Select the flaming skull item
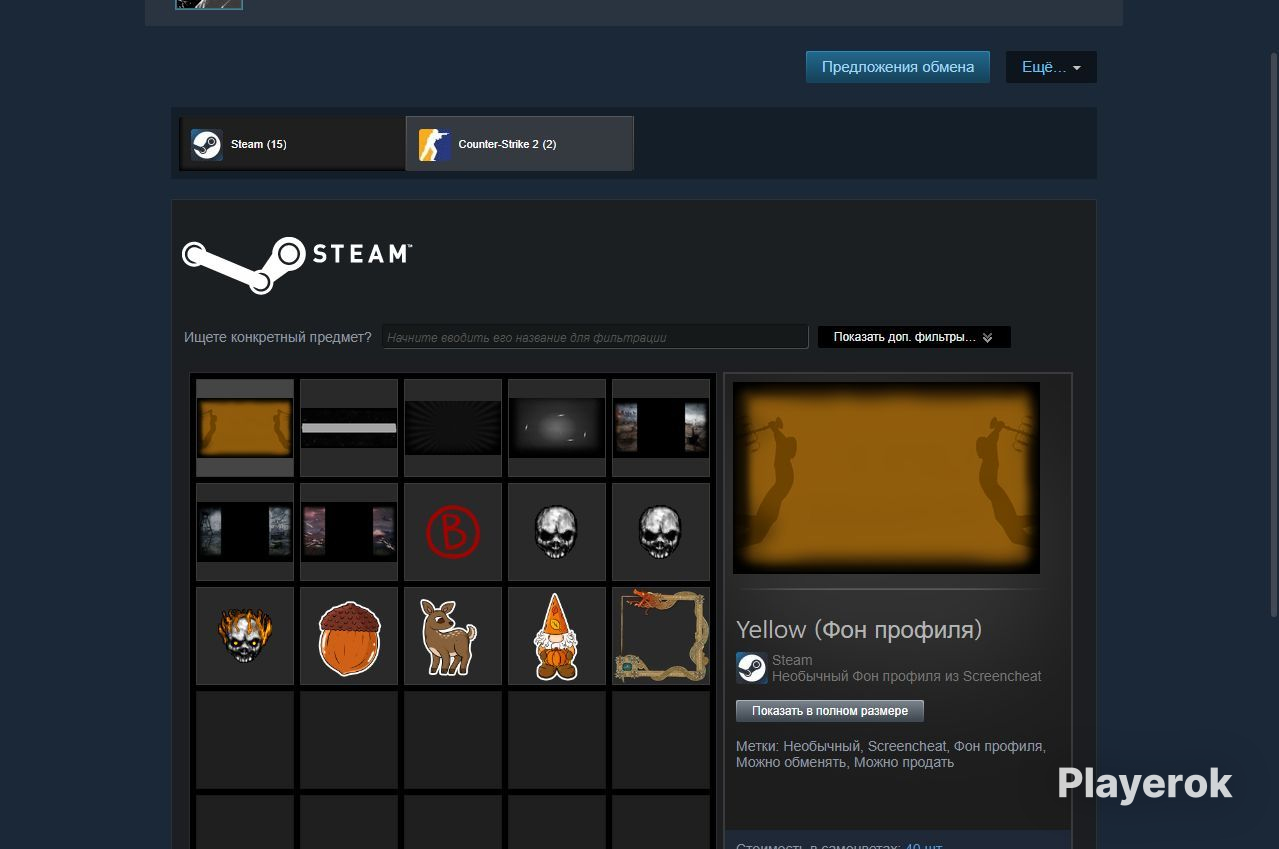 coord(245,636)
